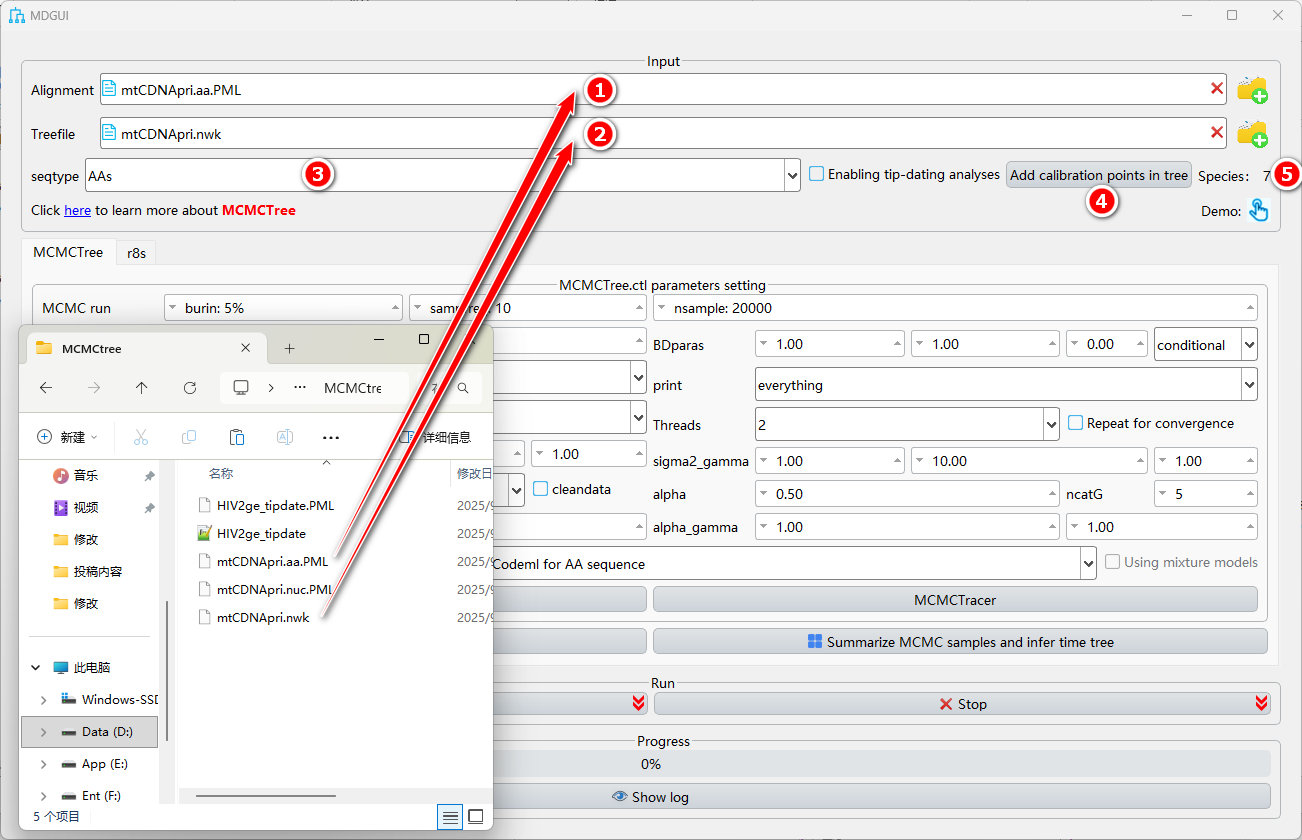Clear the Alignment file with red X
This screenshot has width=1302, height=840.
(x=1217, y=89)
